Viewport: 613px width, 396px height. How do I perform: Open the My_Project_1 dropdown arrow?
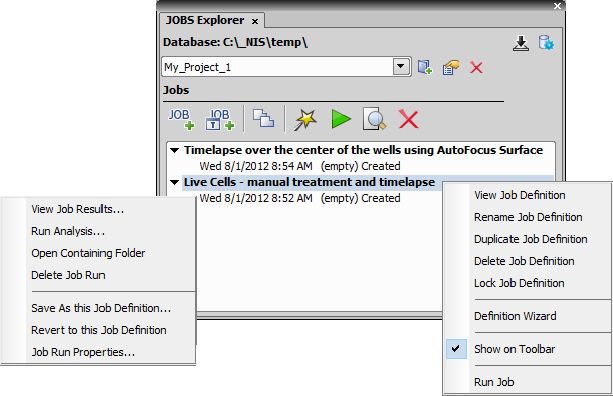pyautogui.click(x=401, y=66)
